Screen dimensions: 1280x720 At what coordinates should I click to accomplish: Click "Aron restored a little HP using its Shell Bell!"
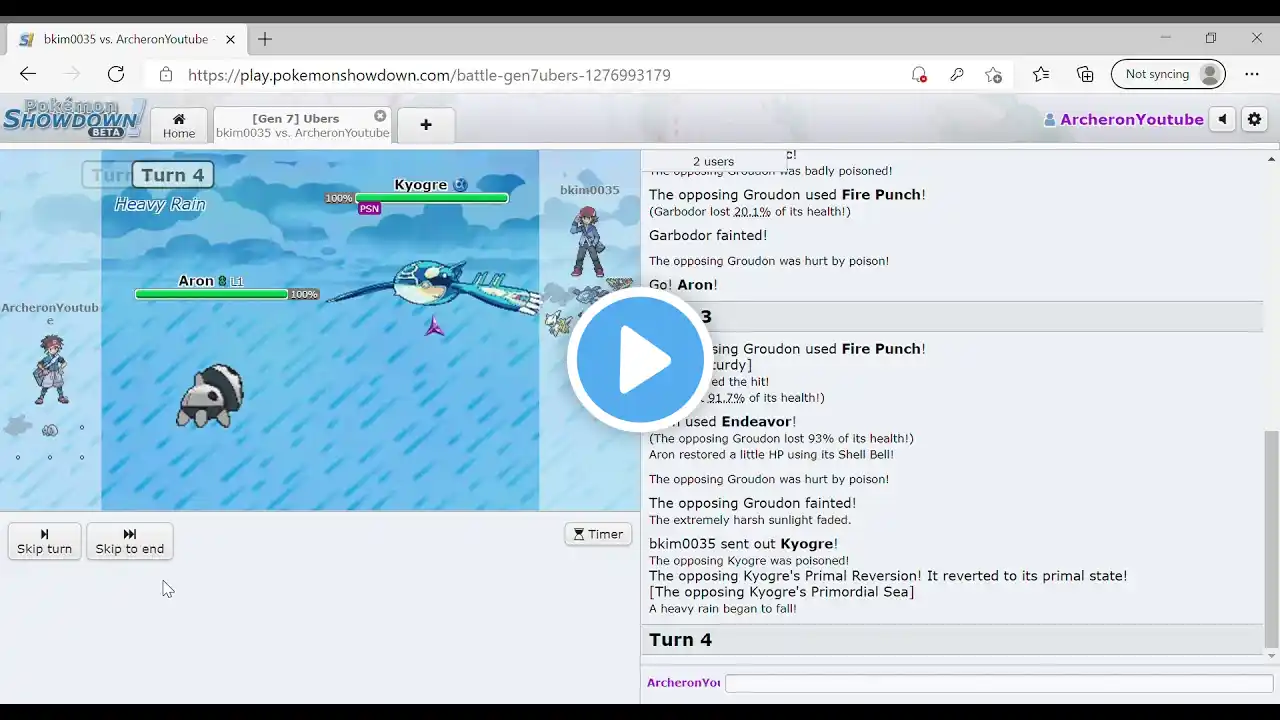tap(771, 454)
